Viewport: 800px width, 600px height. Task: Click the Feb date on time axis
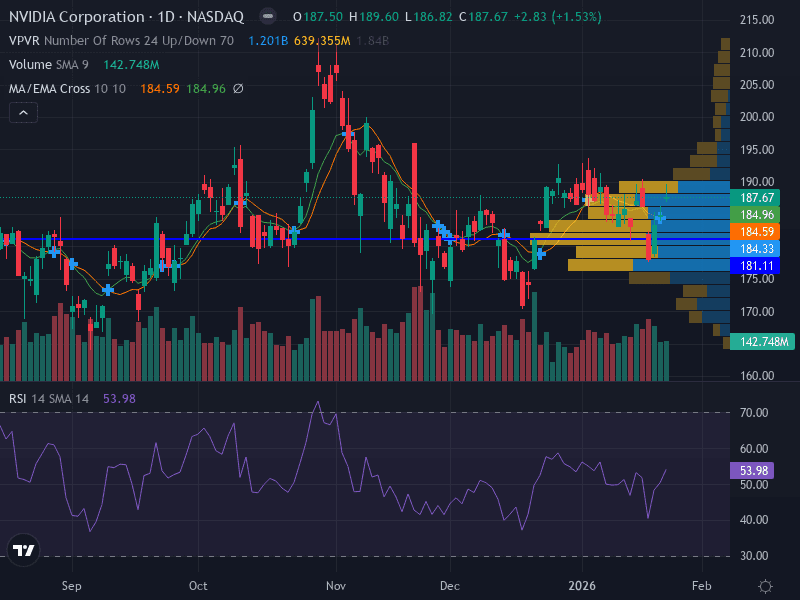(x=702, y=586)
